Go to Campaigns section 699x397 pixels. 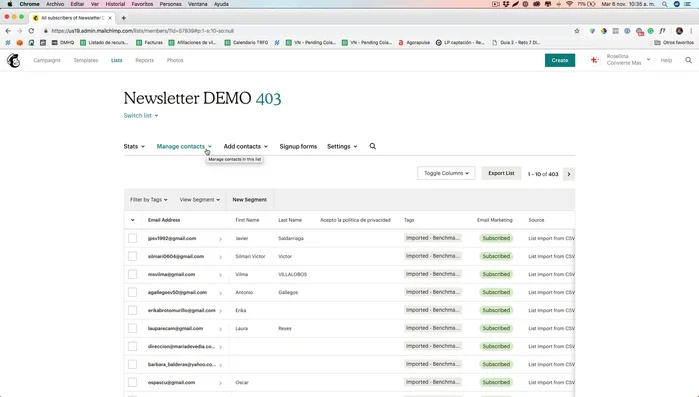pyautogui.click(x=47, y=60)
